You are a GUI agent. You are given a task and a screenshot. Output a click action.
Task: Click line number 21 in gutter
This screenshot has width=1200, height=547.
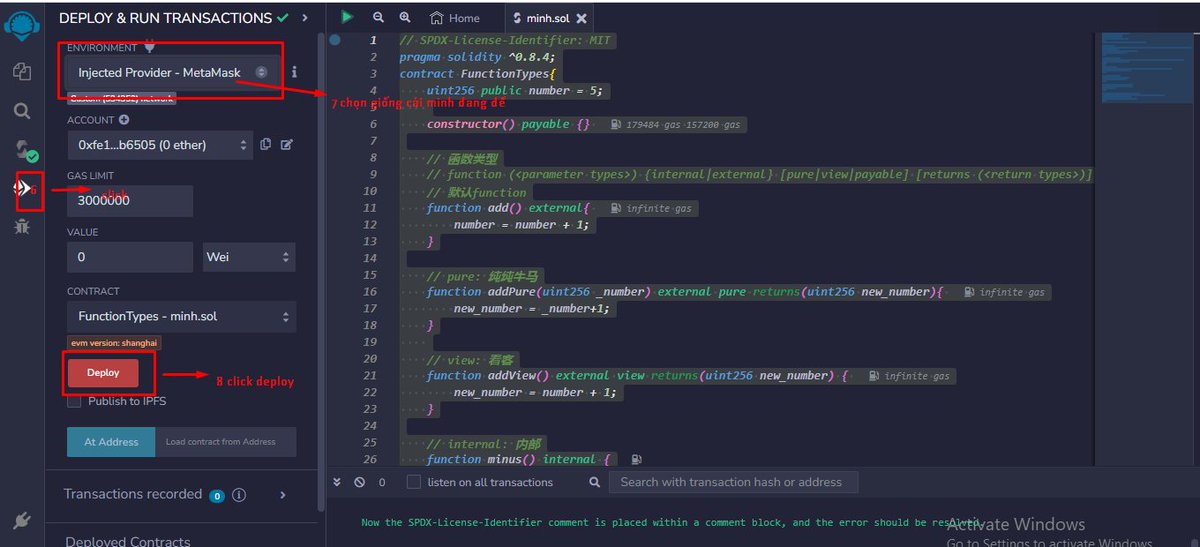tap(371, 376)
